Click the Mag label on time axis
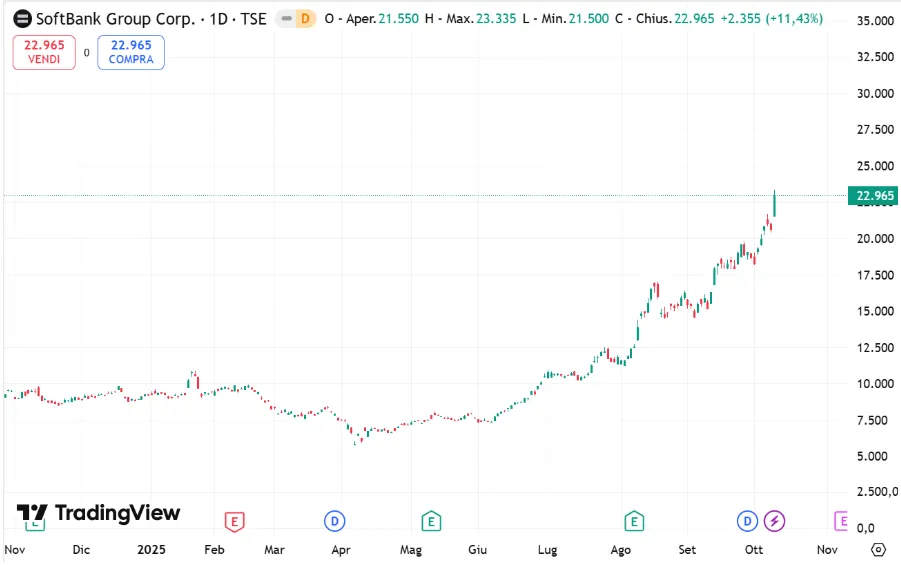 coord(411,550)
